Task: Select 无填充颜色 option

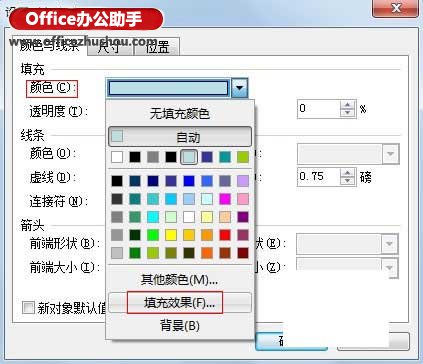Action: (x=180, y=114)
